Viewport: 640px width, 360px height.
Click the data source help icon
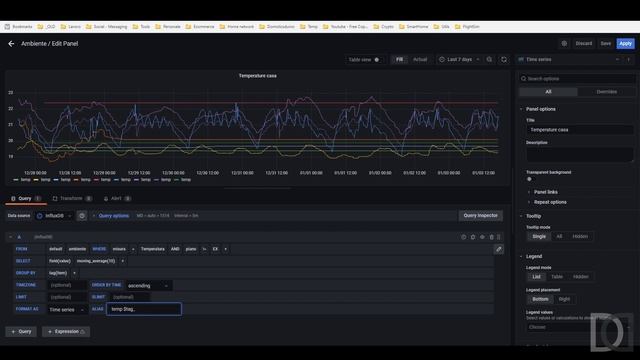[x=82, y=216]
